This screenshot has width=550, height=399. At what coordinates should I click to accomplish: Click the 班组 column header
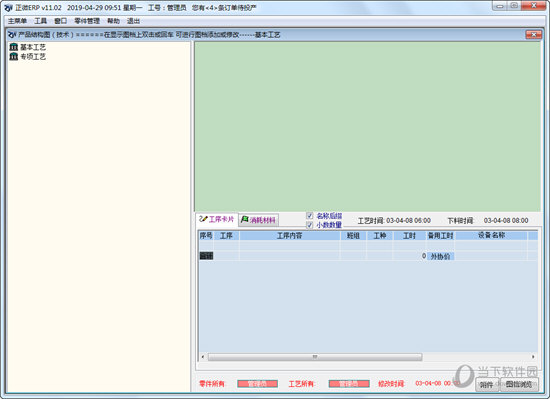coord(353,236)
